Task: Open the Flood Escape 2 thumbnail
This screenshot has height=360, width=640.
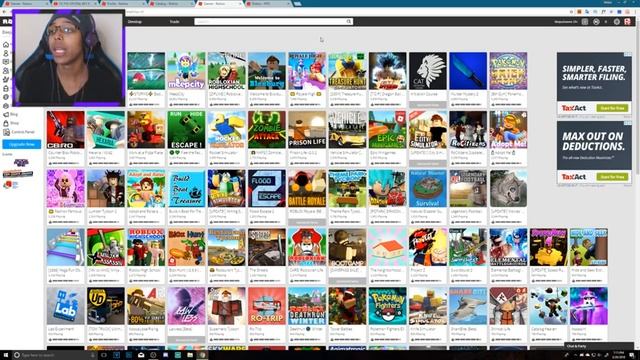Action: [267, 189]
